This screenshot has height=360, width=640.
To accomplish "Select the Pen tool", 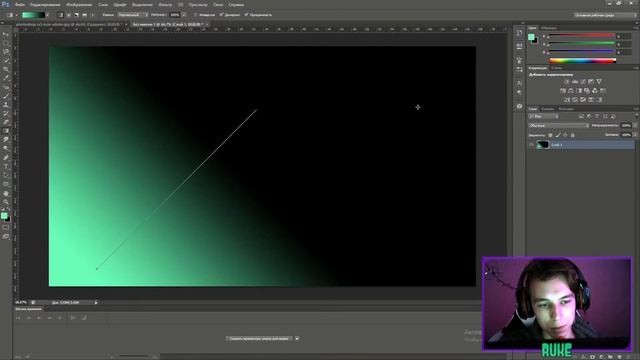I will (6, 158).
